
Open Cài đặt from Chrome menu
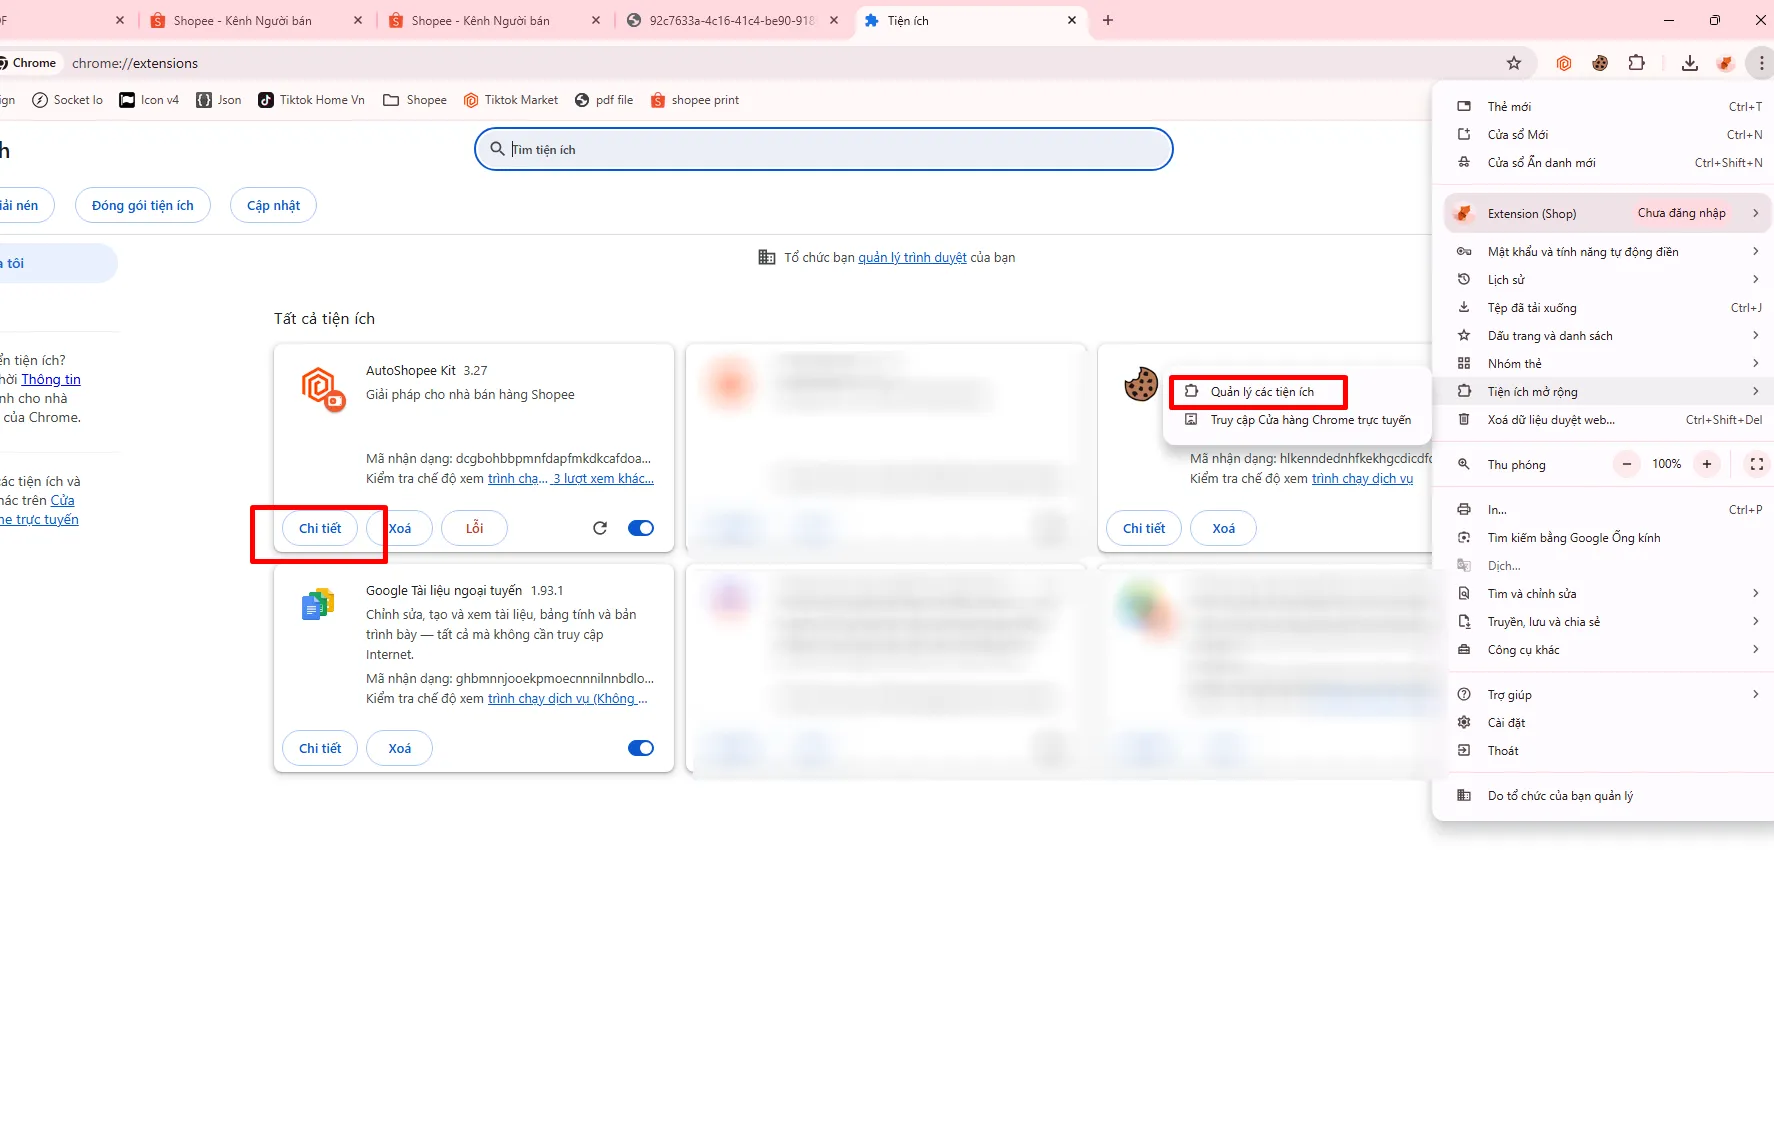[1603, 723]
